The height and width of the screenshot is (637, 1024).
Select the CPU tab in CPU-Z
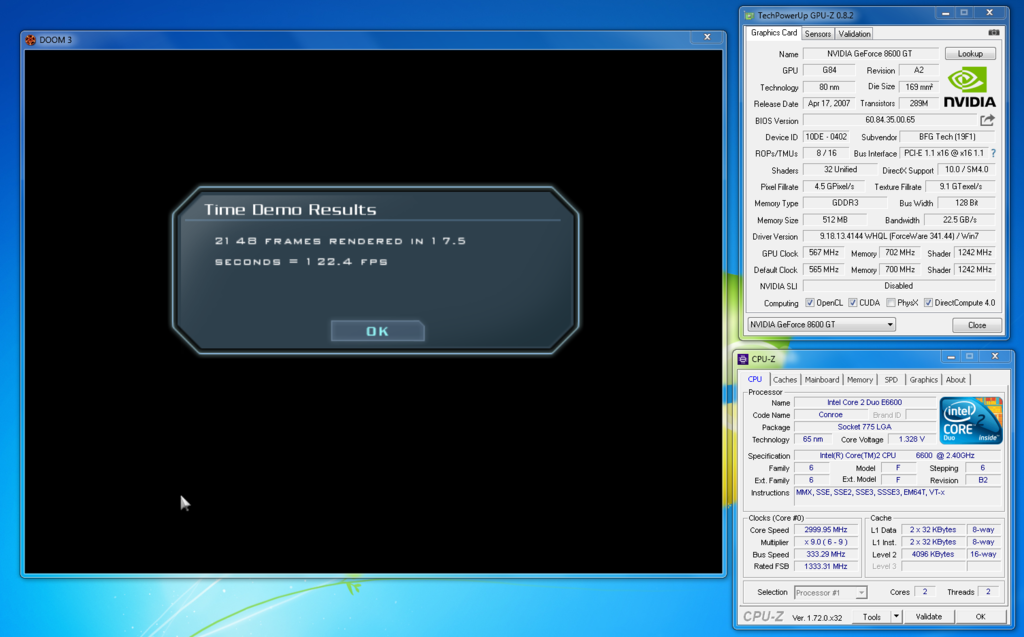(x=755, y=379)
